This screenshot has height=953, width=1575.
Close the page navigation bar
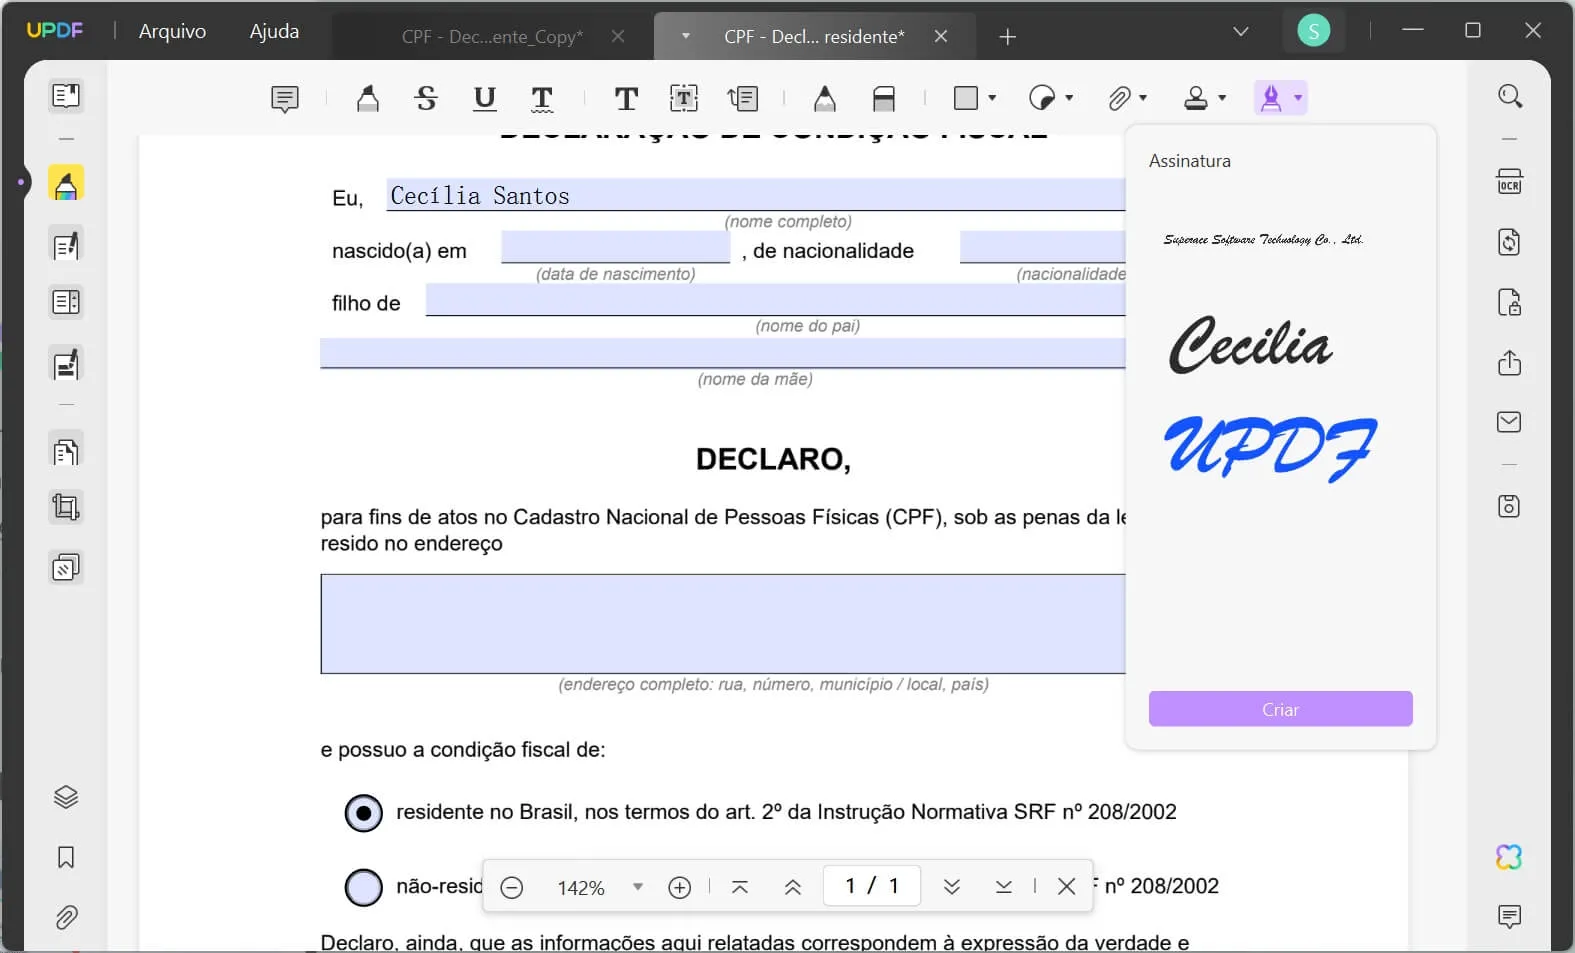[x=1067, y=887]
